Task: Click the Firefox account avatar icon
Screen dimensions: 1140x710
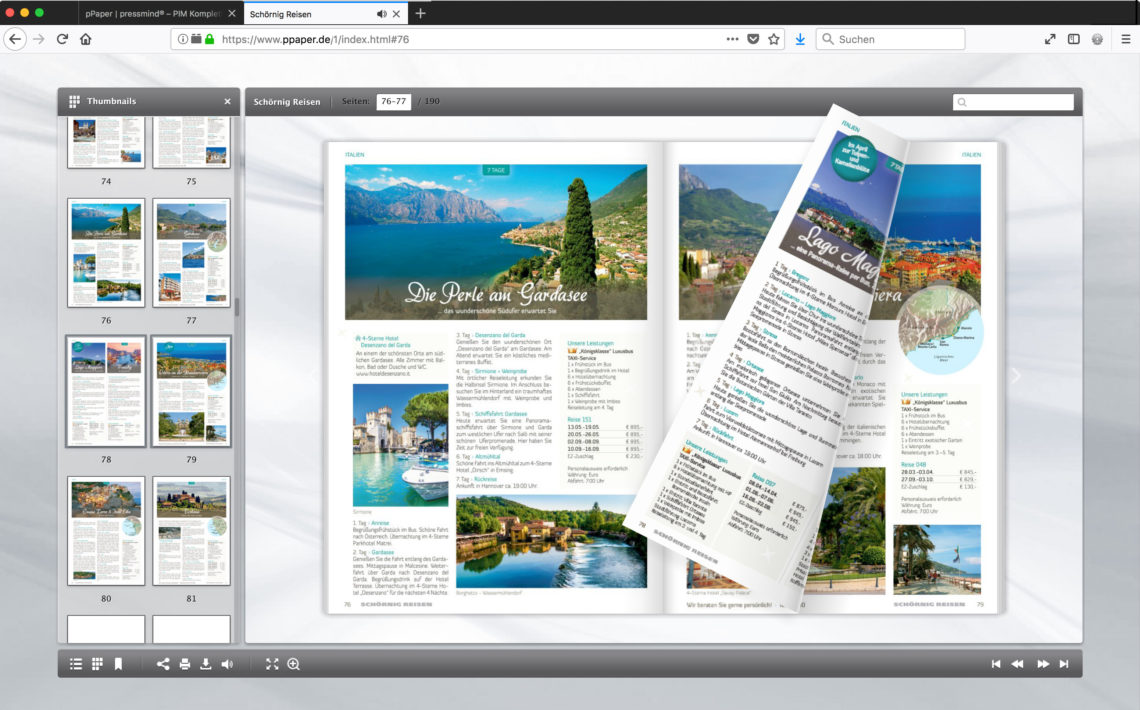Action: (x=1097, y=39)
